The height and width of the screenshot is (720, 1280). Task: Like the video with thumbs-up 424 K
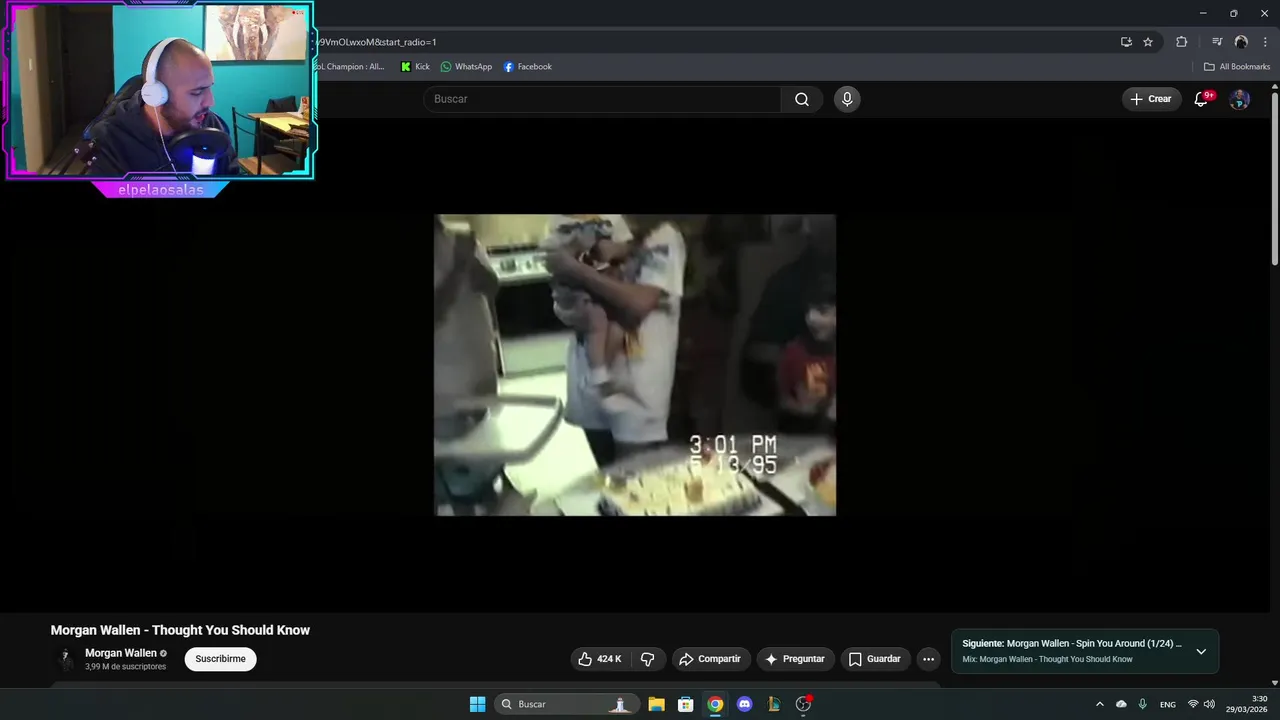[x=599, y=659]
